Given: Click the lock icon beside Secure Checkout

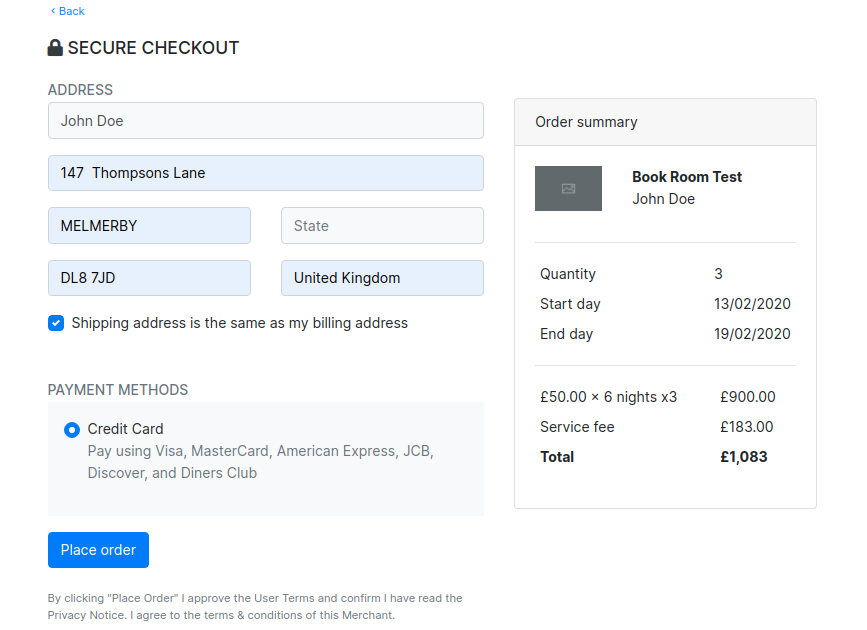Looking at the screenshot, I should [x=55, y=48].
